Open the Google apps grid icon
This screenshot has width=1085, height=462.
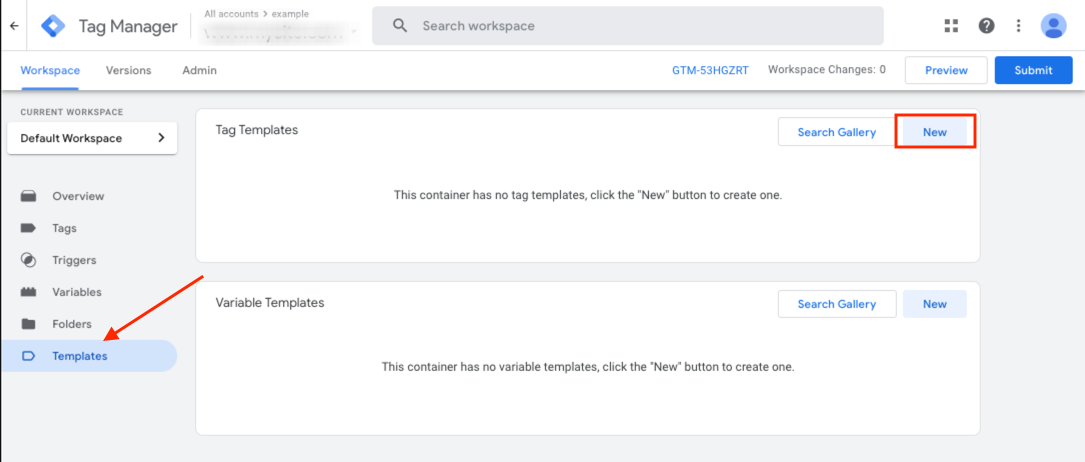[x=951, y=26]
